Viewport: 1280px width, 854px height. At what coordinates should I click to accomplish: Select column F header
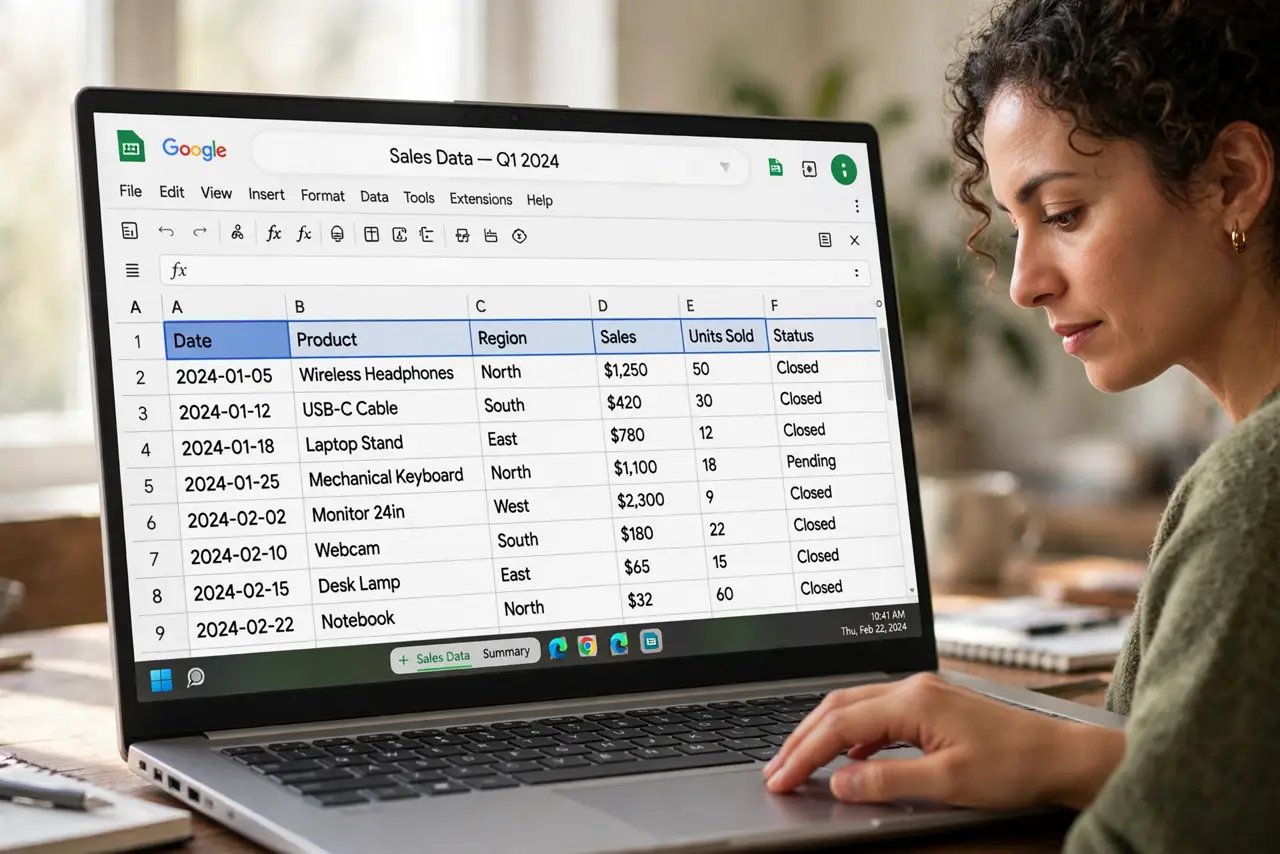(820, 306)
